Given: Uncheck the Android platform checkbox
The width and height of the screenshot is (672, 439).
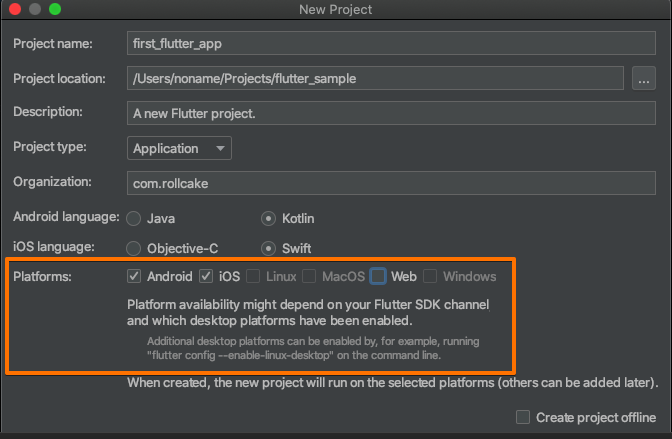Looking at the screenshot, I should point(134,276).
